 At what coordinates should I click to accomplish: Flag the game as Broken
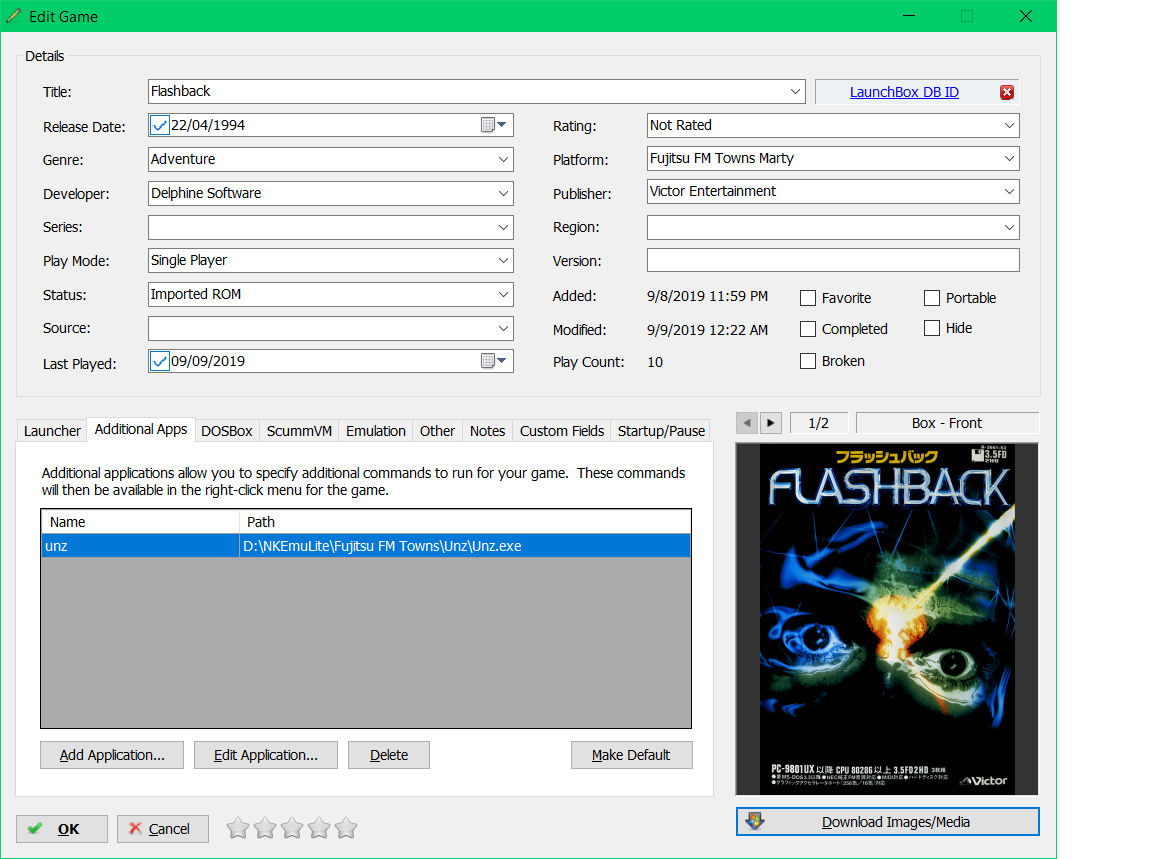(x=807, y=361)
